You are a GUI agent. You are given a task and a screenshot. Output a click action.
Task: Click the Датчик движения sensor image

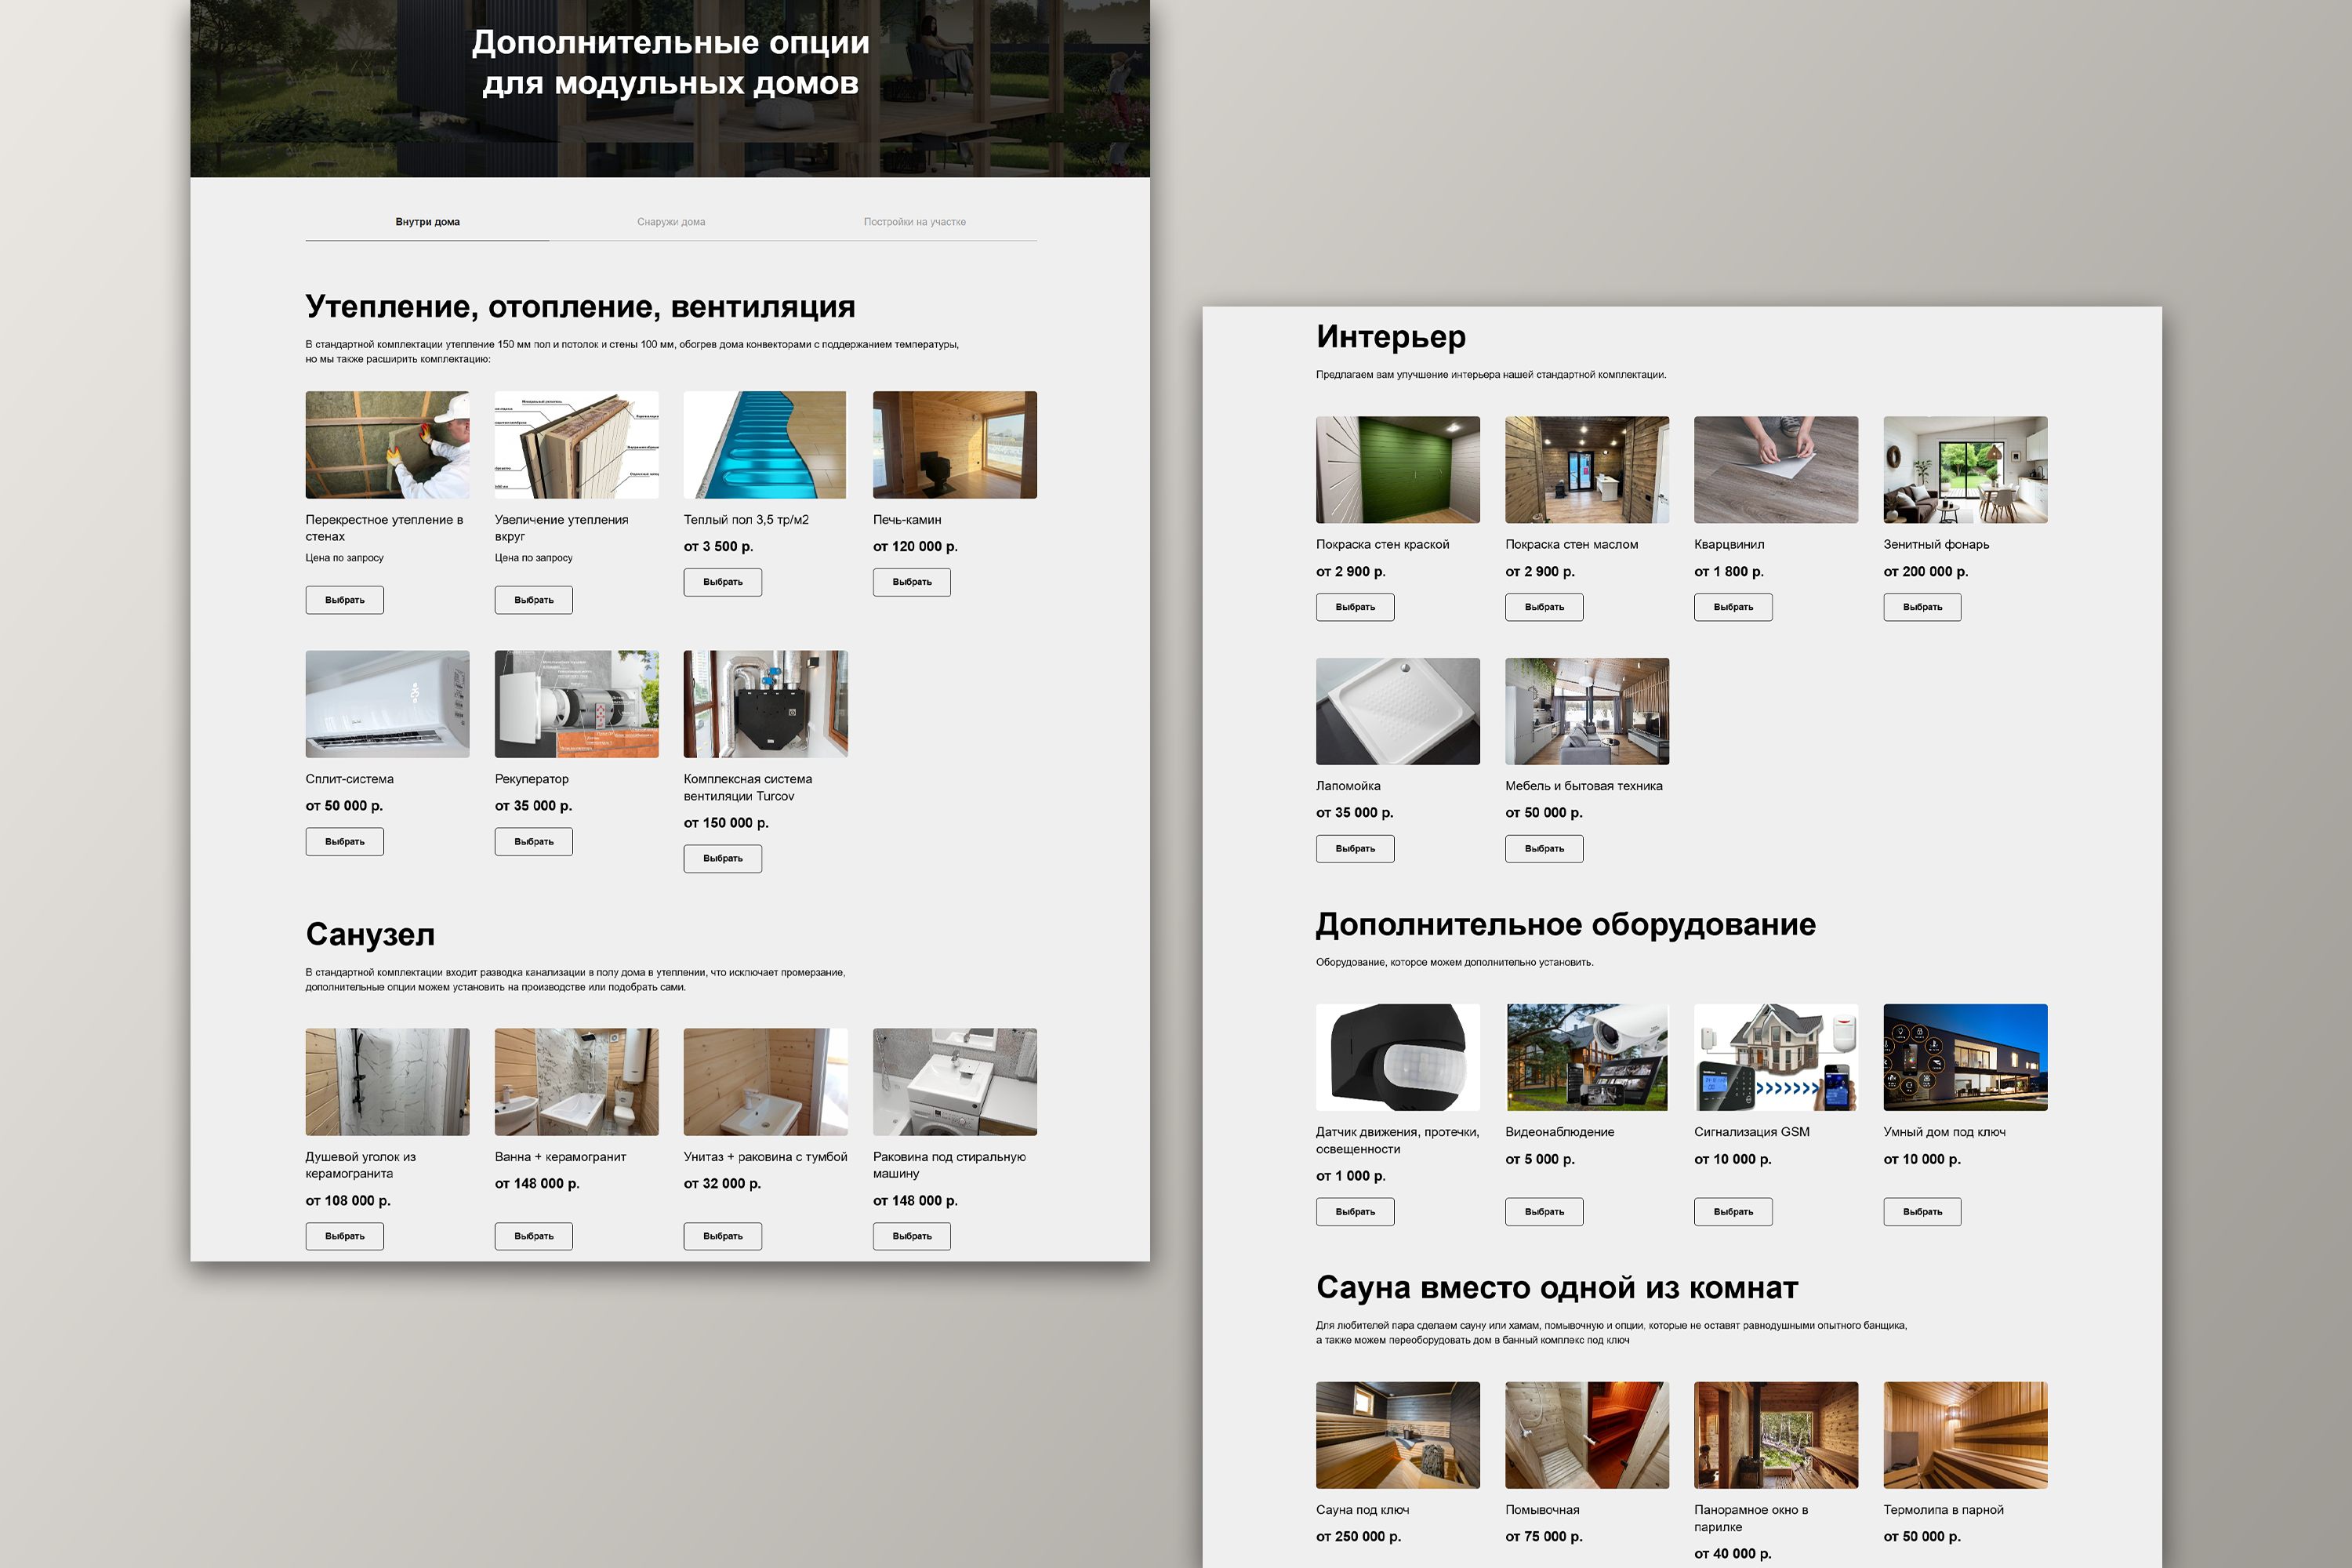tap(1397, 1057)
